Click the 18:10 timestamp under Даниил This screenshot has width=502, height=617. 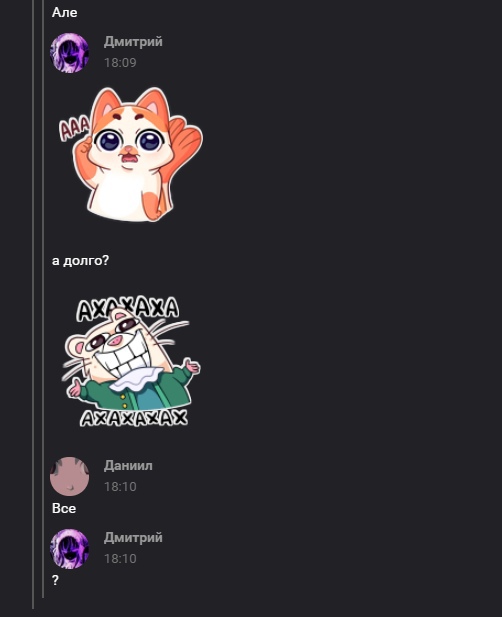pos(120,487)
